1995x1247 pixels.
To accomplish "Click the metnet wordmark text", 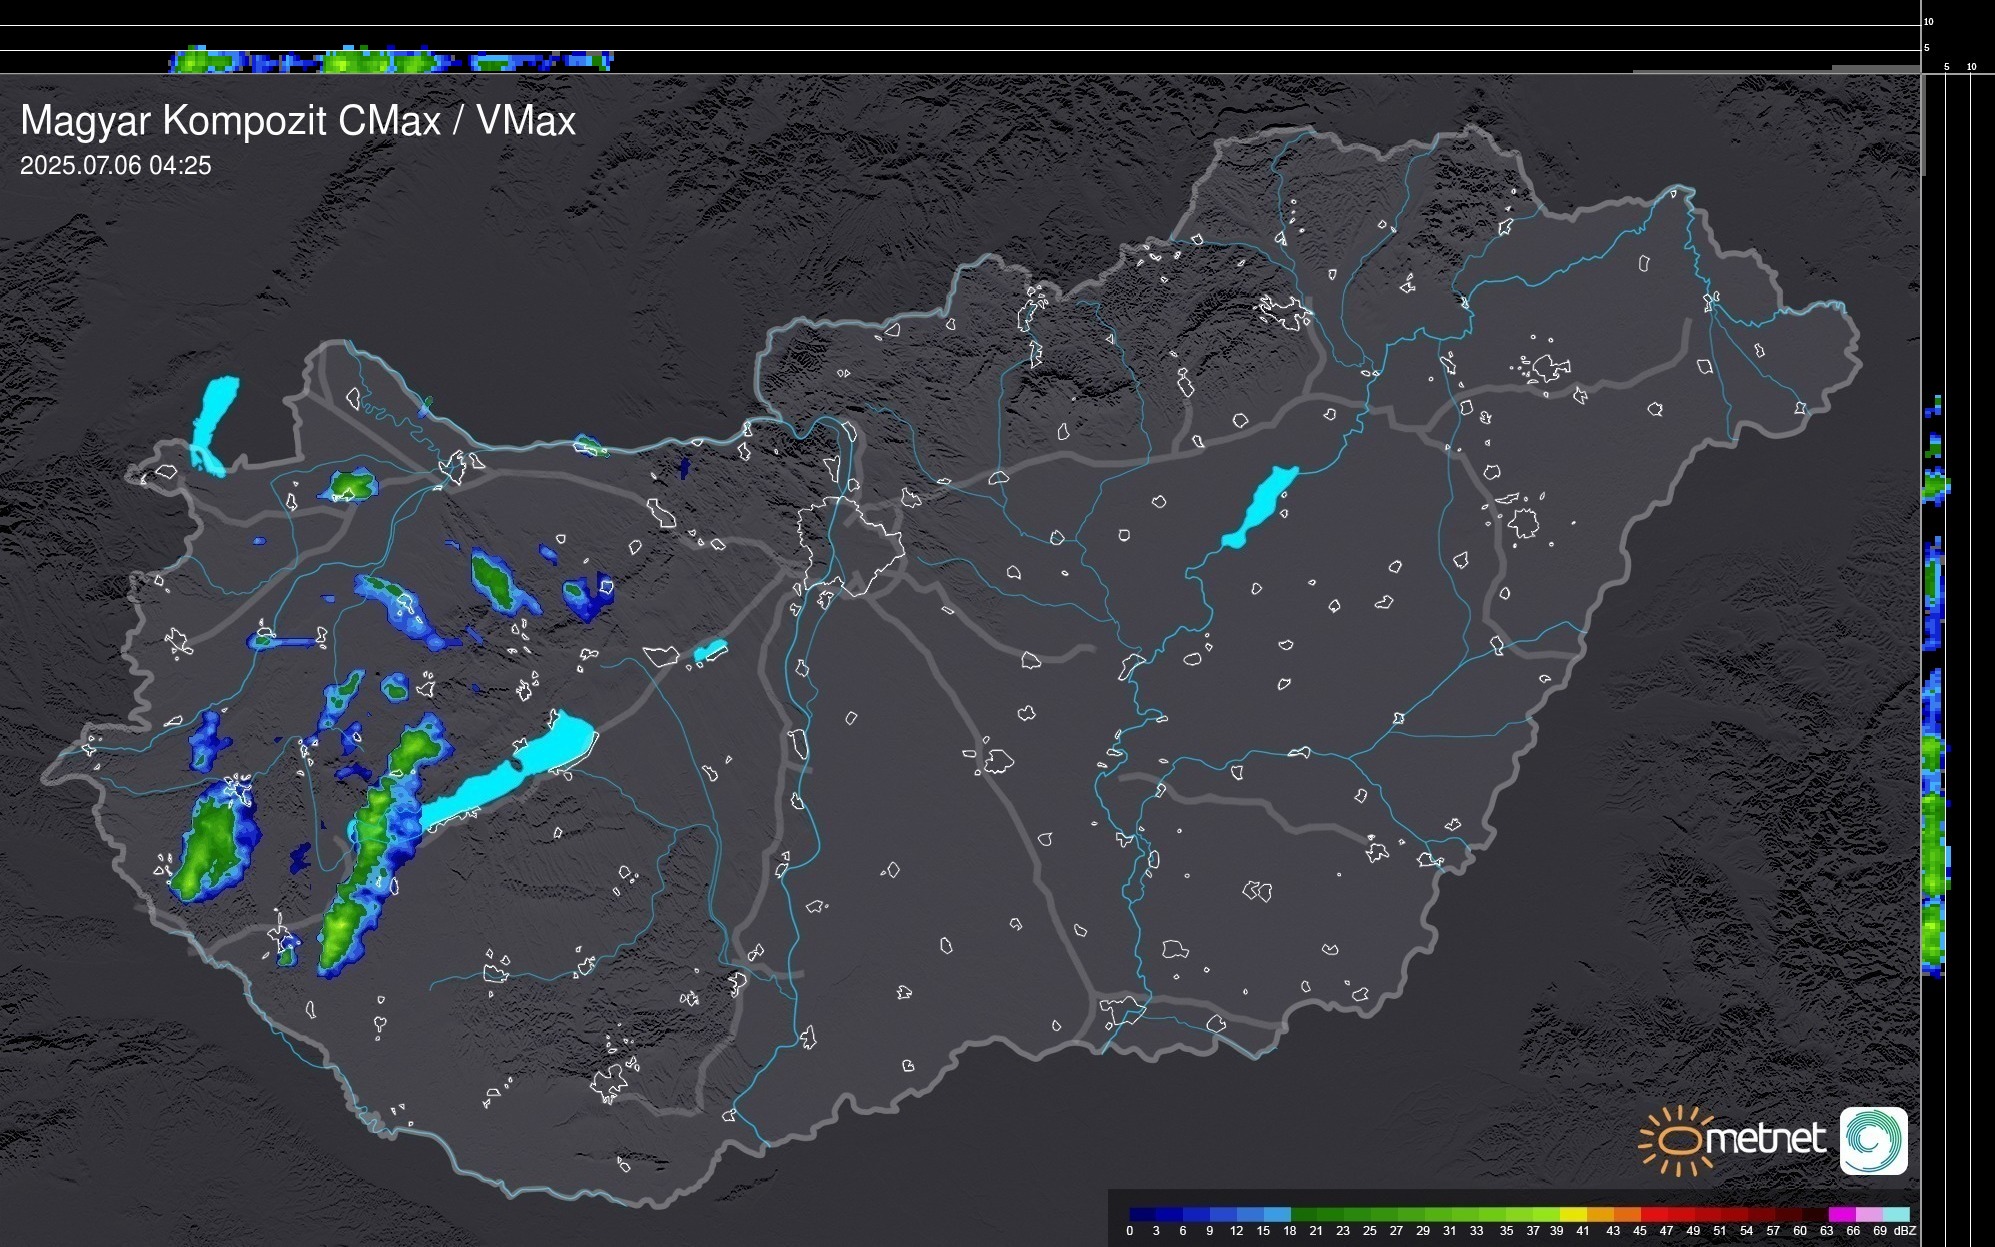I will (1765, 1140).
